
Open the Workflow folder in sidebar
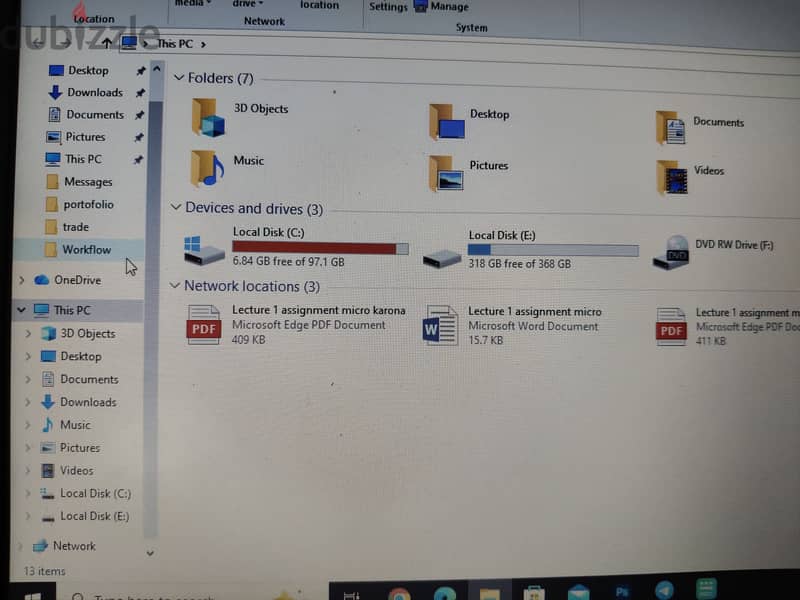click(86, 249)
